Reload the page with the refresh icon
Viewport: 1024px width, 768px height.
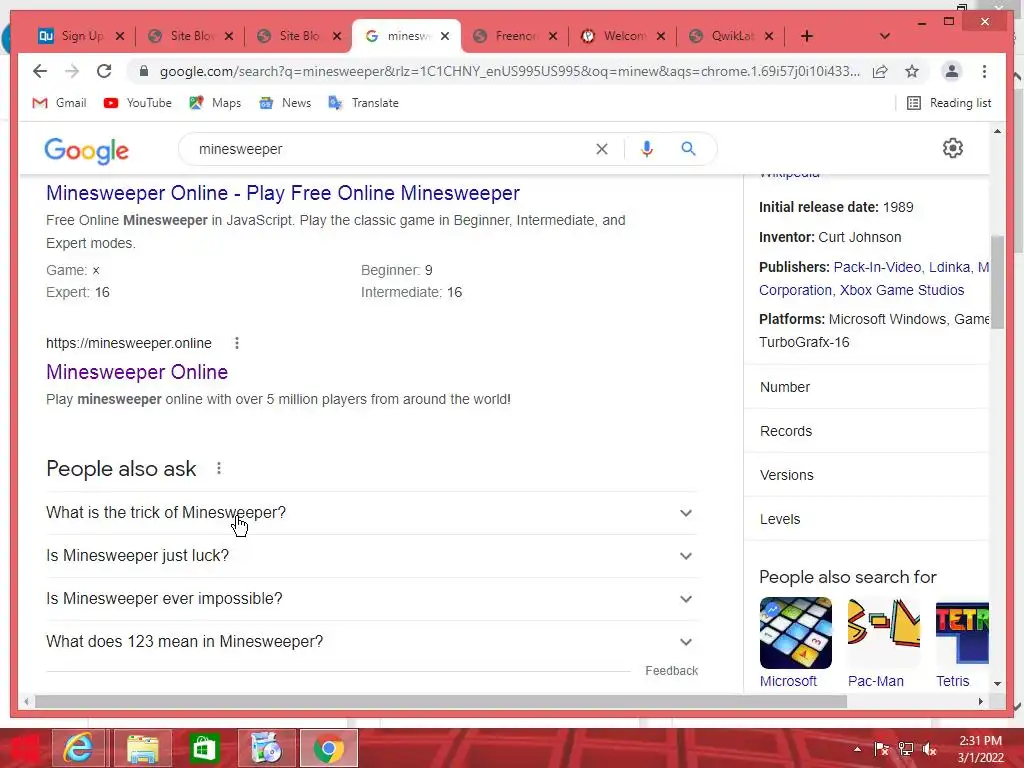(104, 71)
